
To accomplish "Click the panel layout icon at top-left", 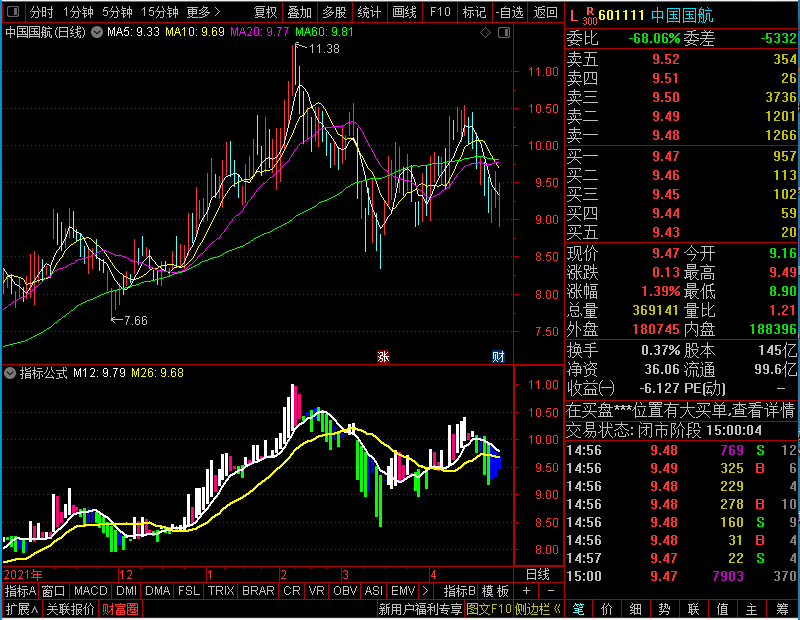I will click(x=13, y=11).
